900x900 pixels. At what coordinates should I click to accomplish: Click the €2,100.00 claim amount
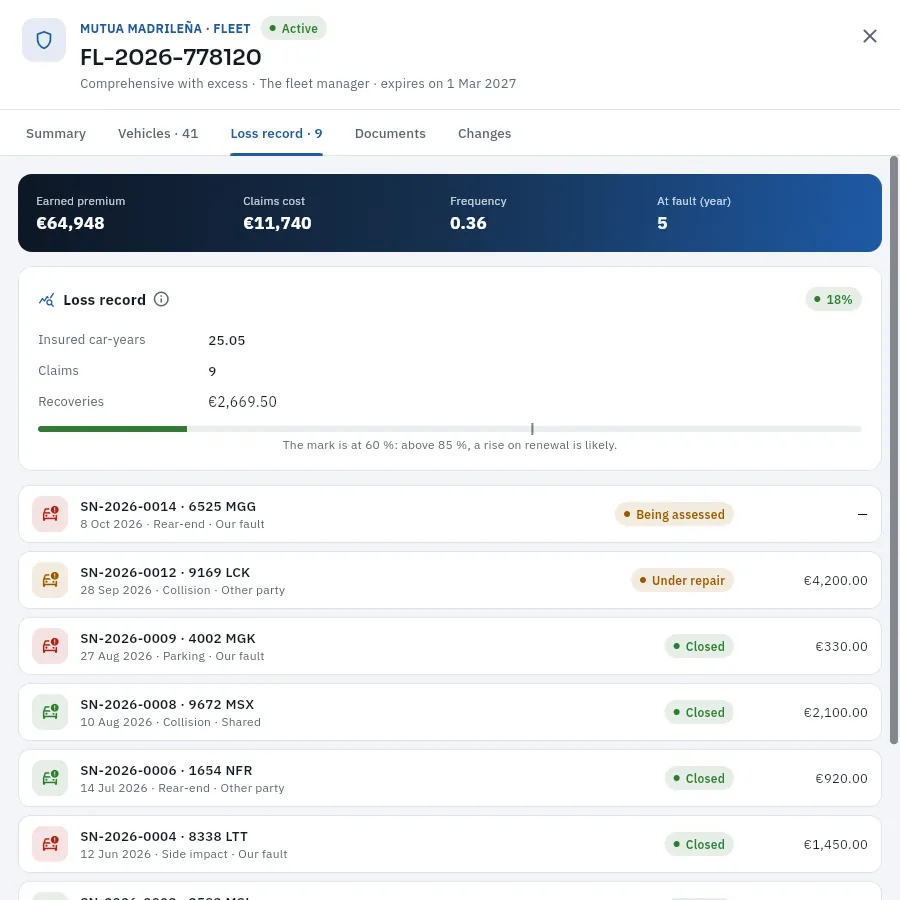click(835, 712)
